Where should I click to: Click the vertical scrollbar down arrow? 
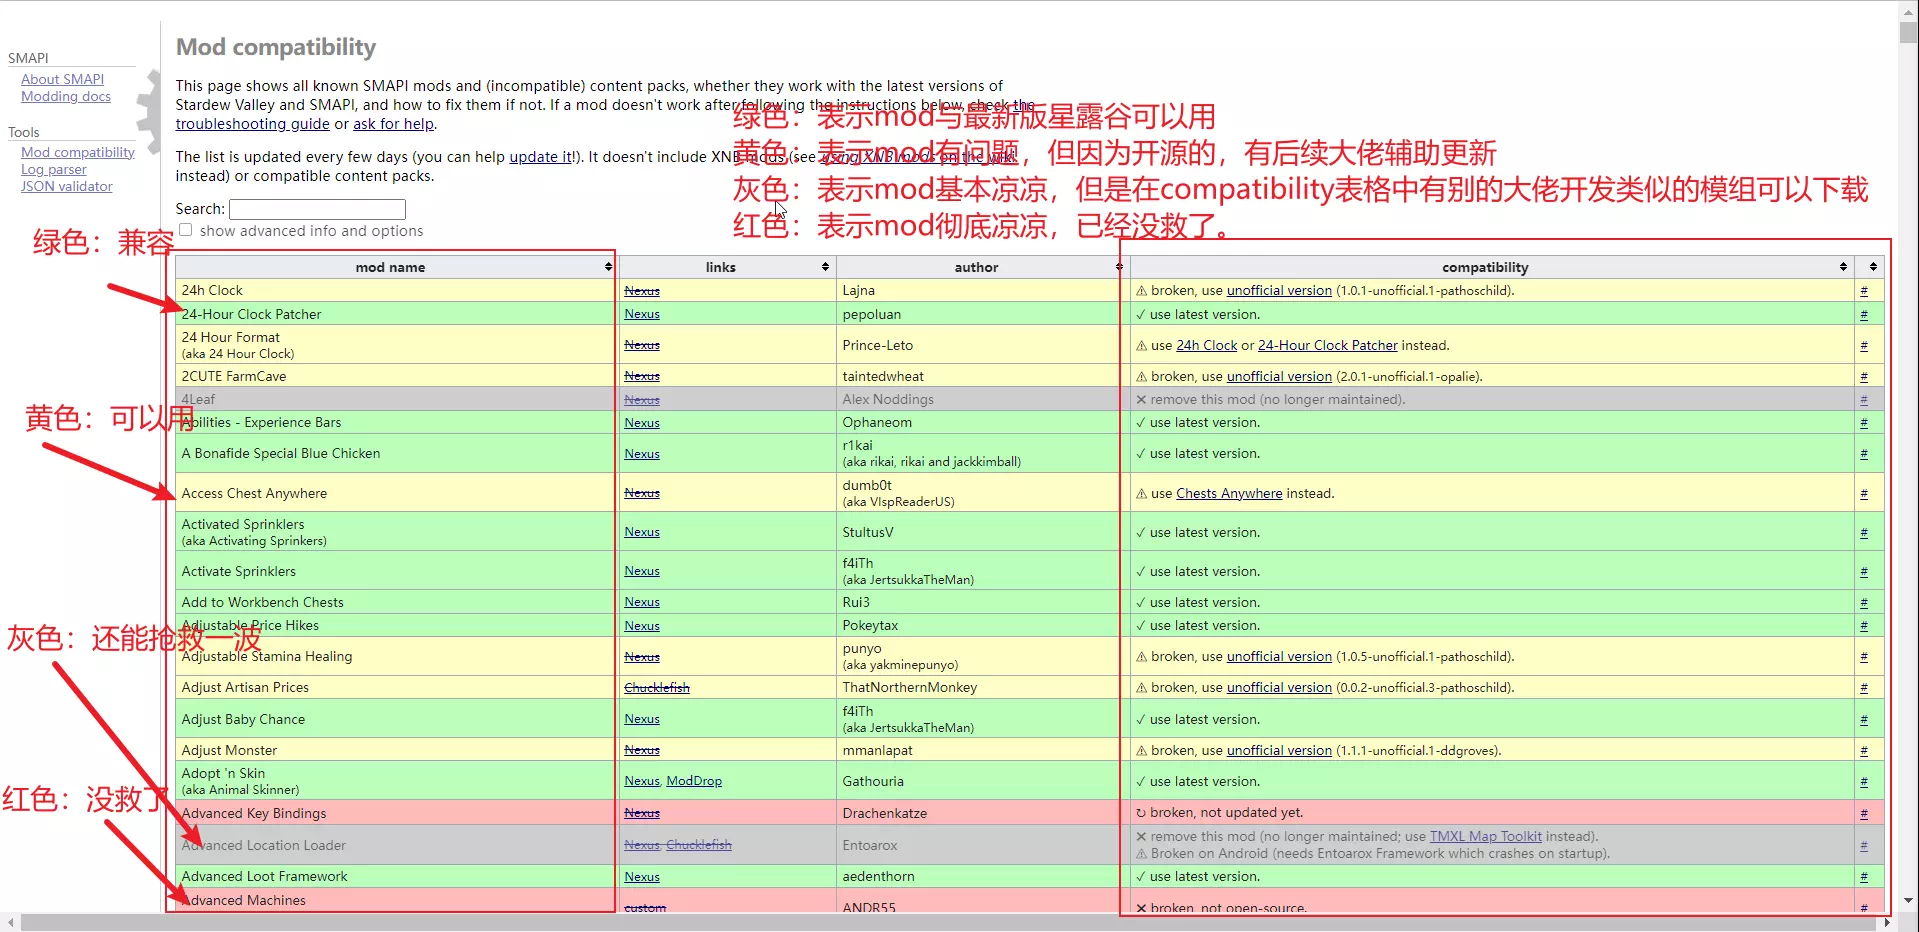1909,901
